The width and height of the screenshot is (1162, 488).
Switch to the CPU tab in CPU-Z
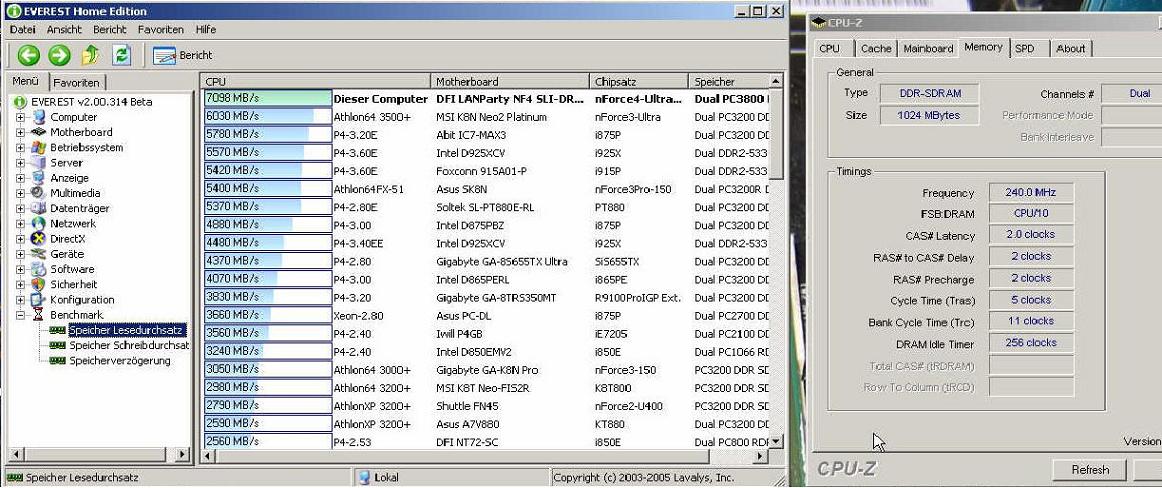pyautogui.click(x=829, y=48)
